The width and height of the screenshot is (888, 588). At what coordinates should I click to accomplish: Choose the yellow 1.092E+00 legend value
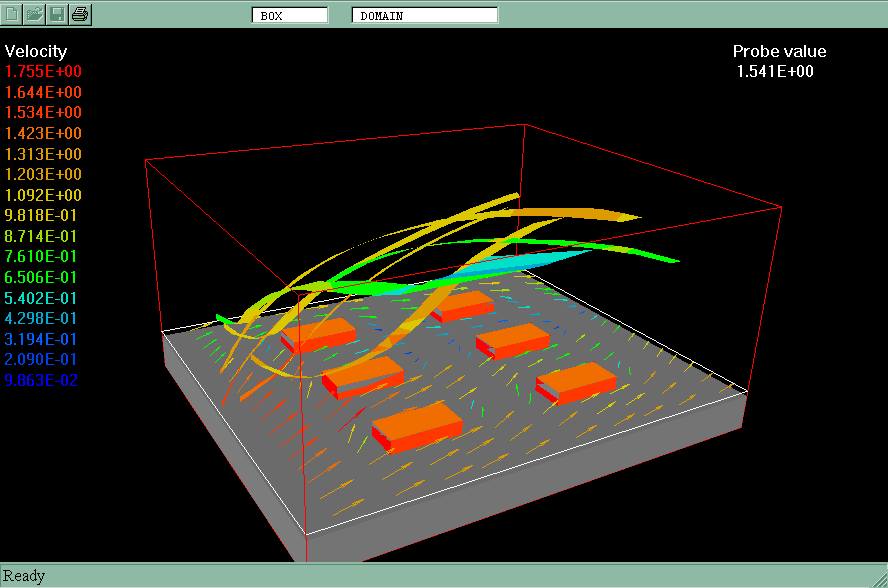pyautogui.click(x=44, y=195)
